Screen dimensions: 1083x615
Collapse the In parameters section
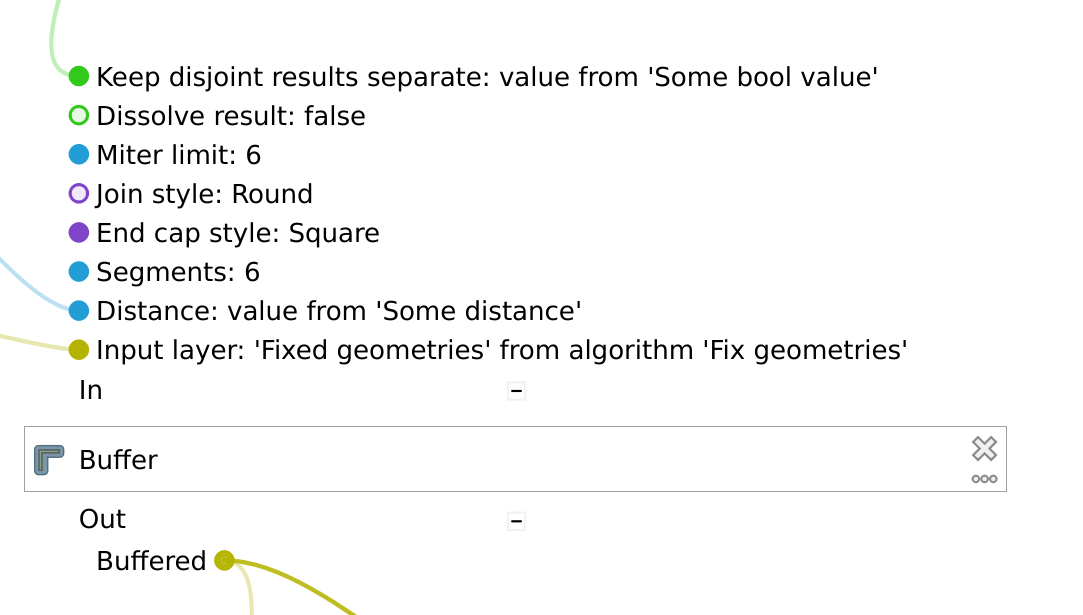tap(516, 390)
